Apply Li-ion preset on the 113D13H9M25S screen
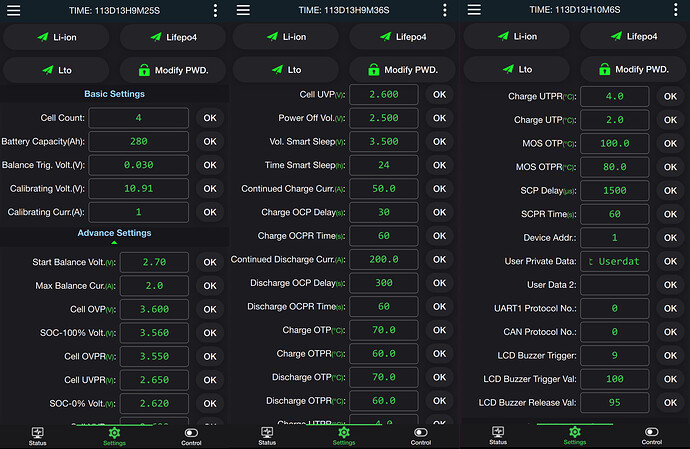The width and height of the screenshot is (690, 449). (56, 37)
